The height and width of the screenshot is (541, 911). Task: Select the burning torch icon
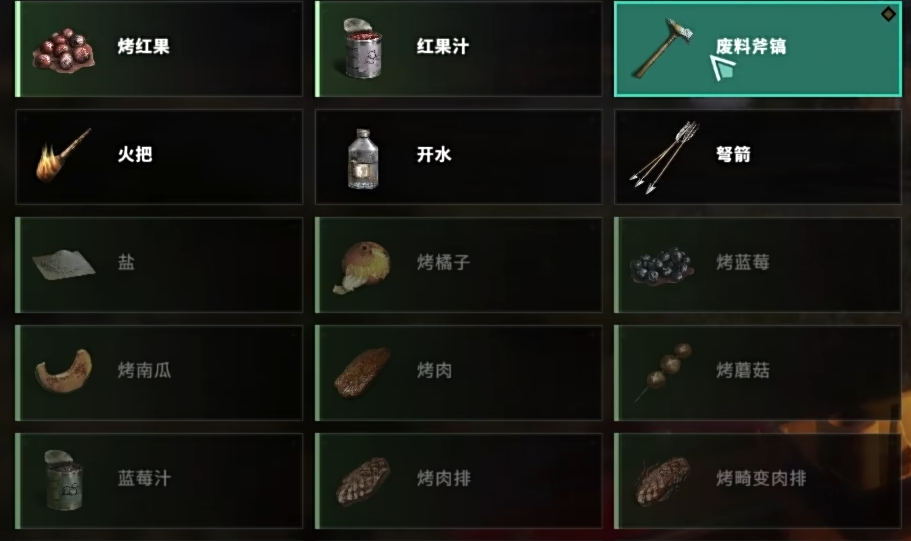click(x=63, y=156)
